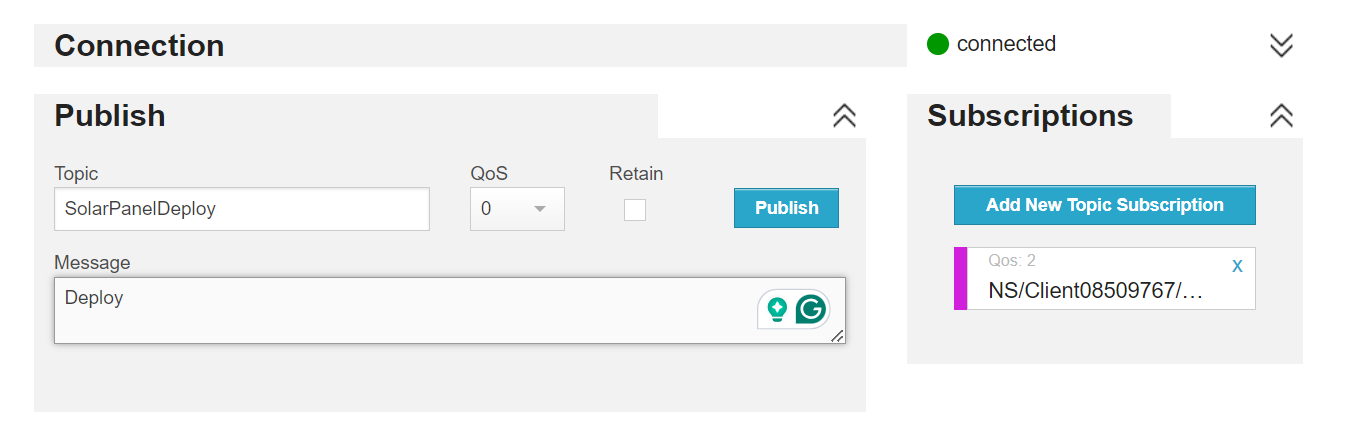This screenshot has width=1360, height=426.
Task: Click Add New Topic Subscription
Action: pos(1104,205)
